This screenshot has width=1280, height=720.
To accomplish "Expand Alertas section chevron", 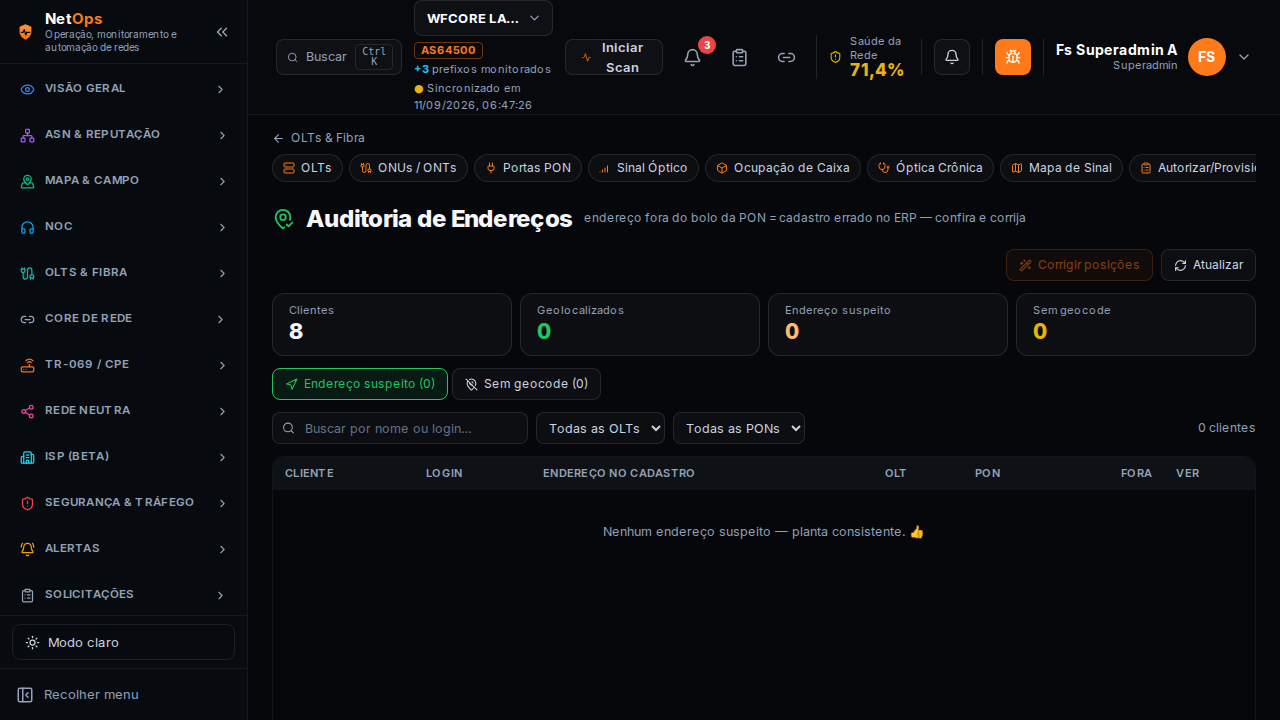I will pos(222,549).
